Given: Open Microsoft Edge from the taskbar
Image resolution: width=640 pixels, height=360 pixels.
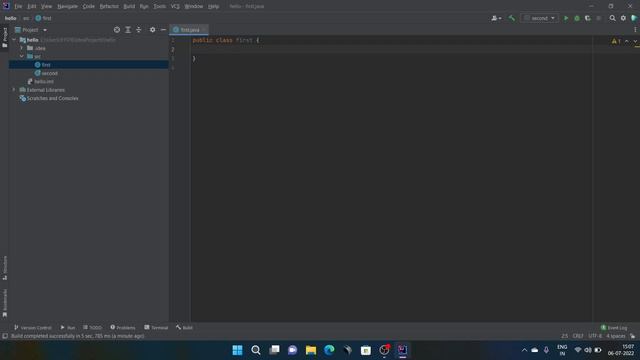Looking at the screenshot, I should (x=329, y=350).
